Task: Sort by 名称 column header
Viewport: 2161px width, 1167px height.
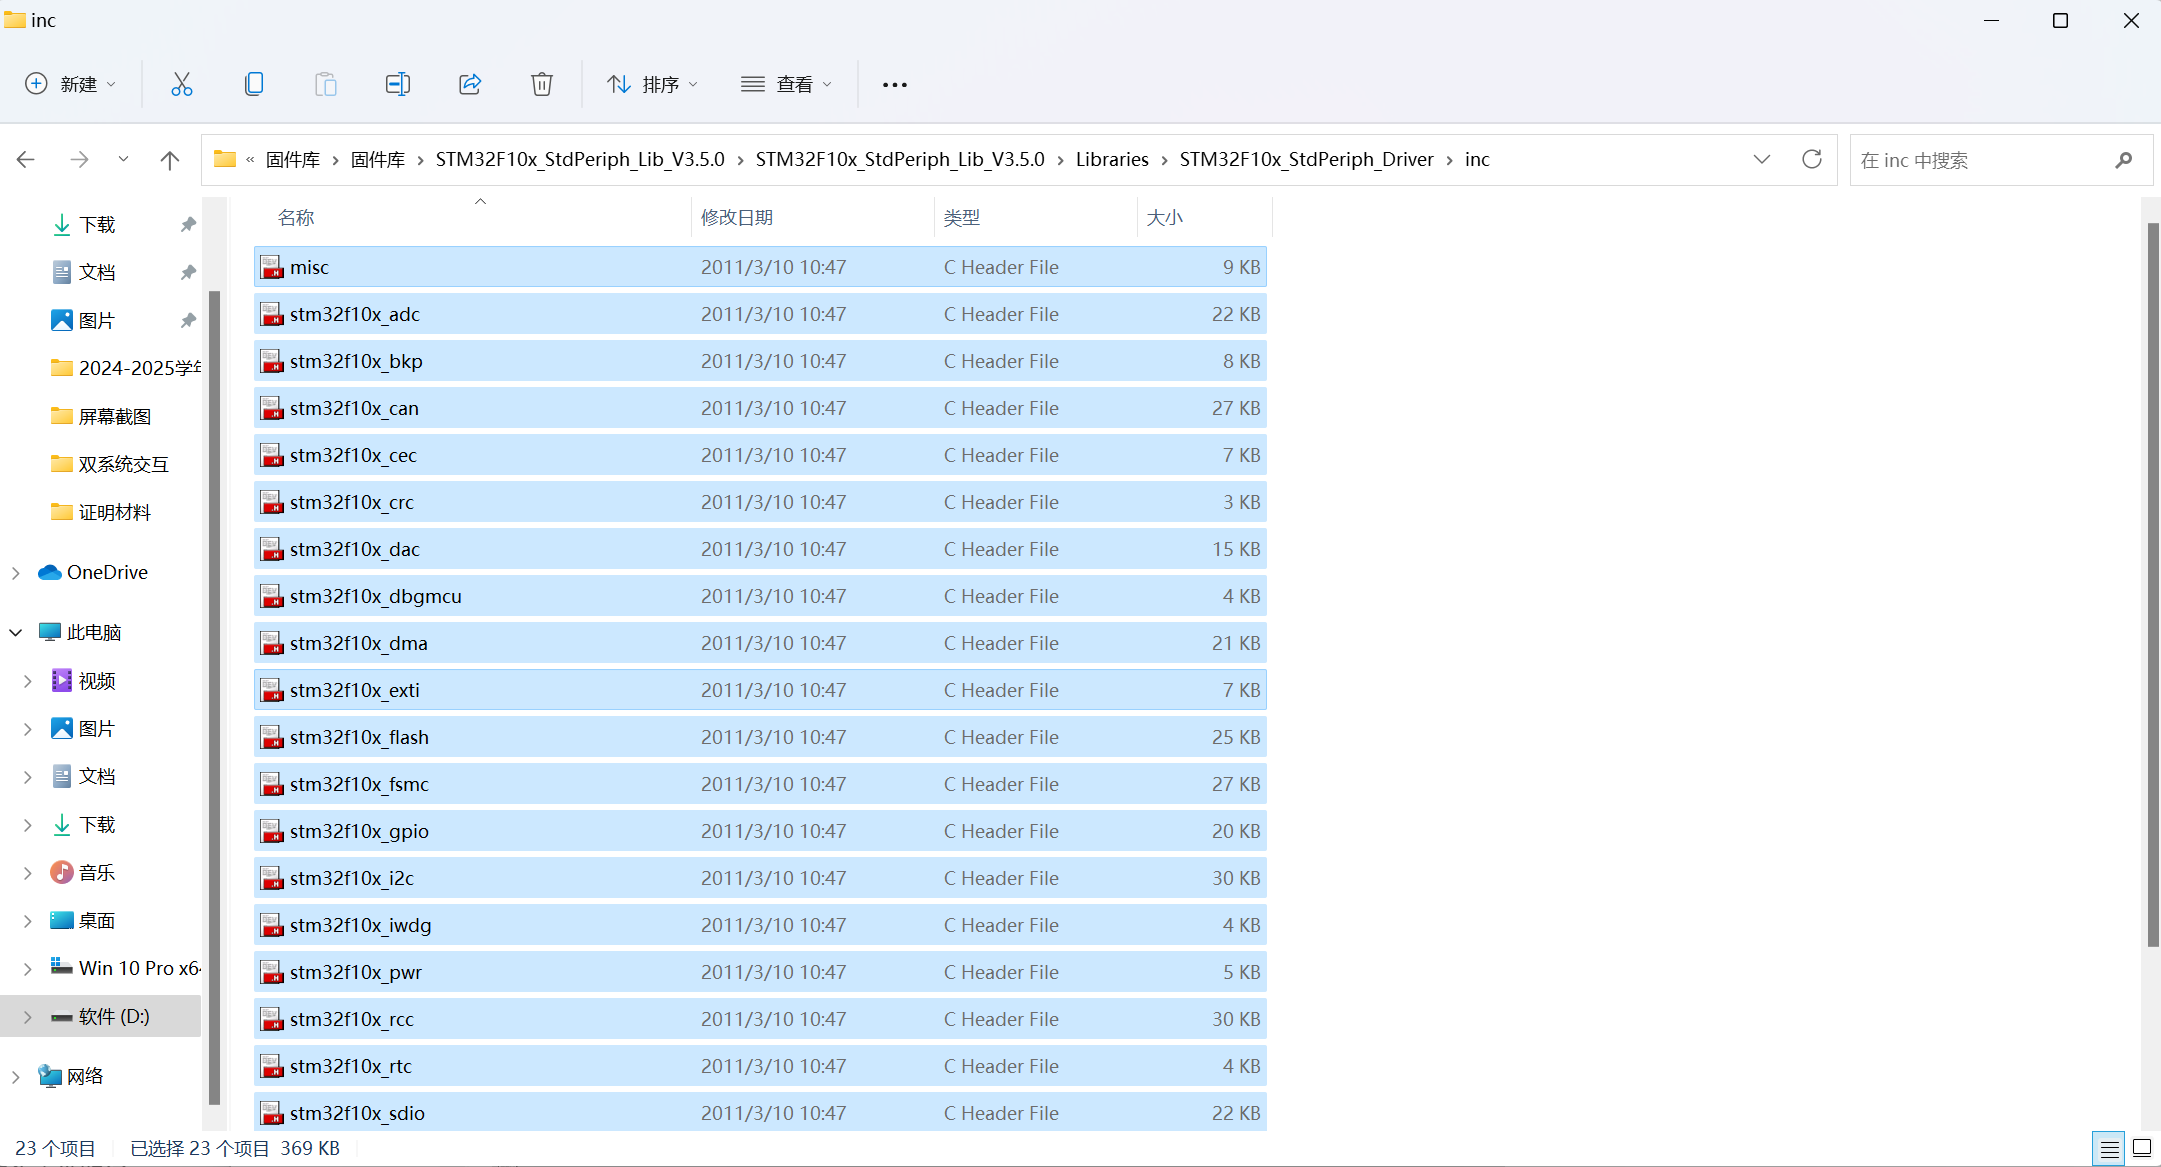Action: coord(296,217)
